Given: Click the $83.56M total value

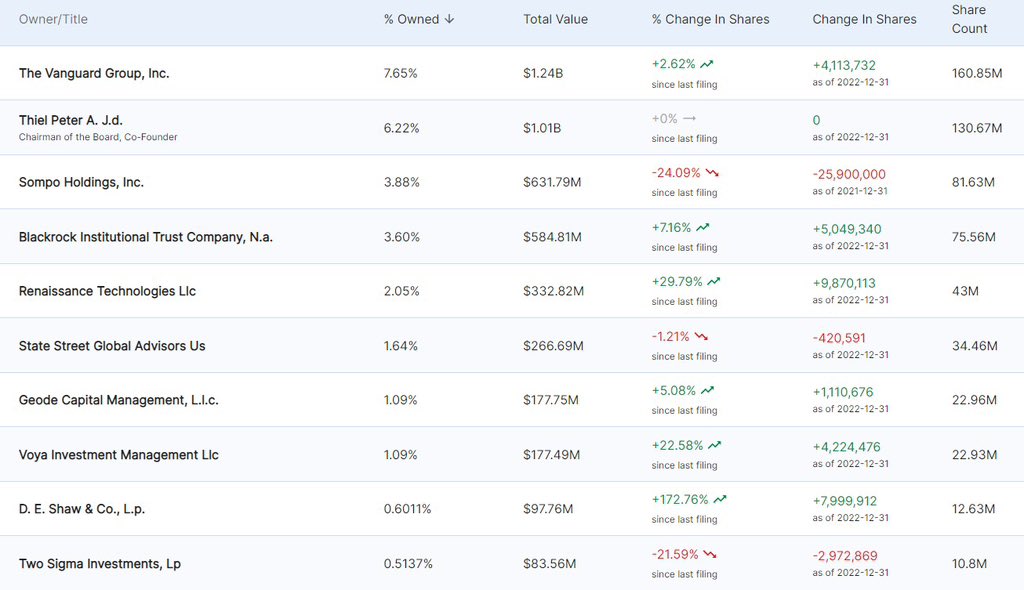Looking at the screenshot, I should [549, 564].
